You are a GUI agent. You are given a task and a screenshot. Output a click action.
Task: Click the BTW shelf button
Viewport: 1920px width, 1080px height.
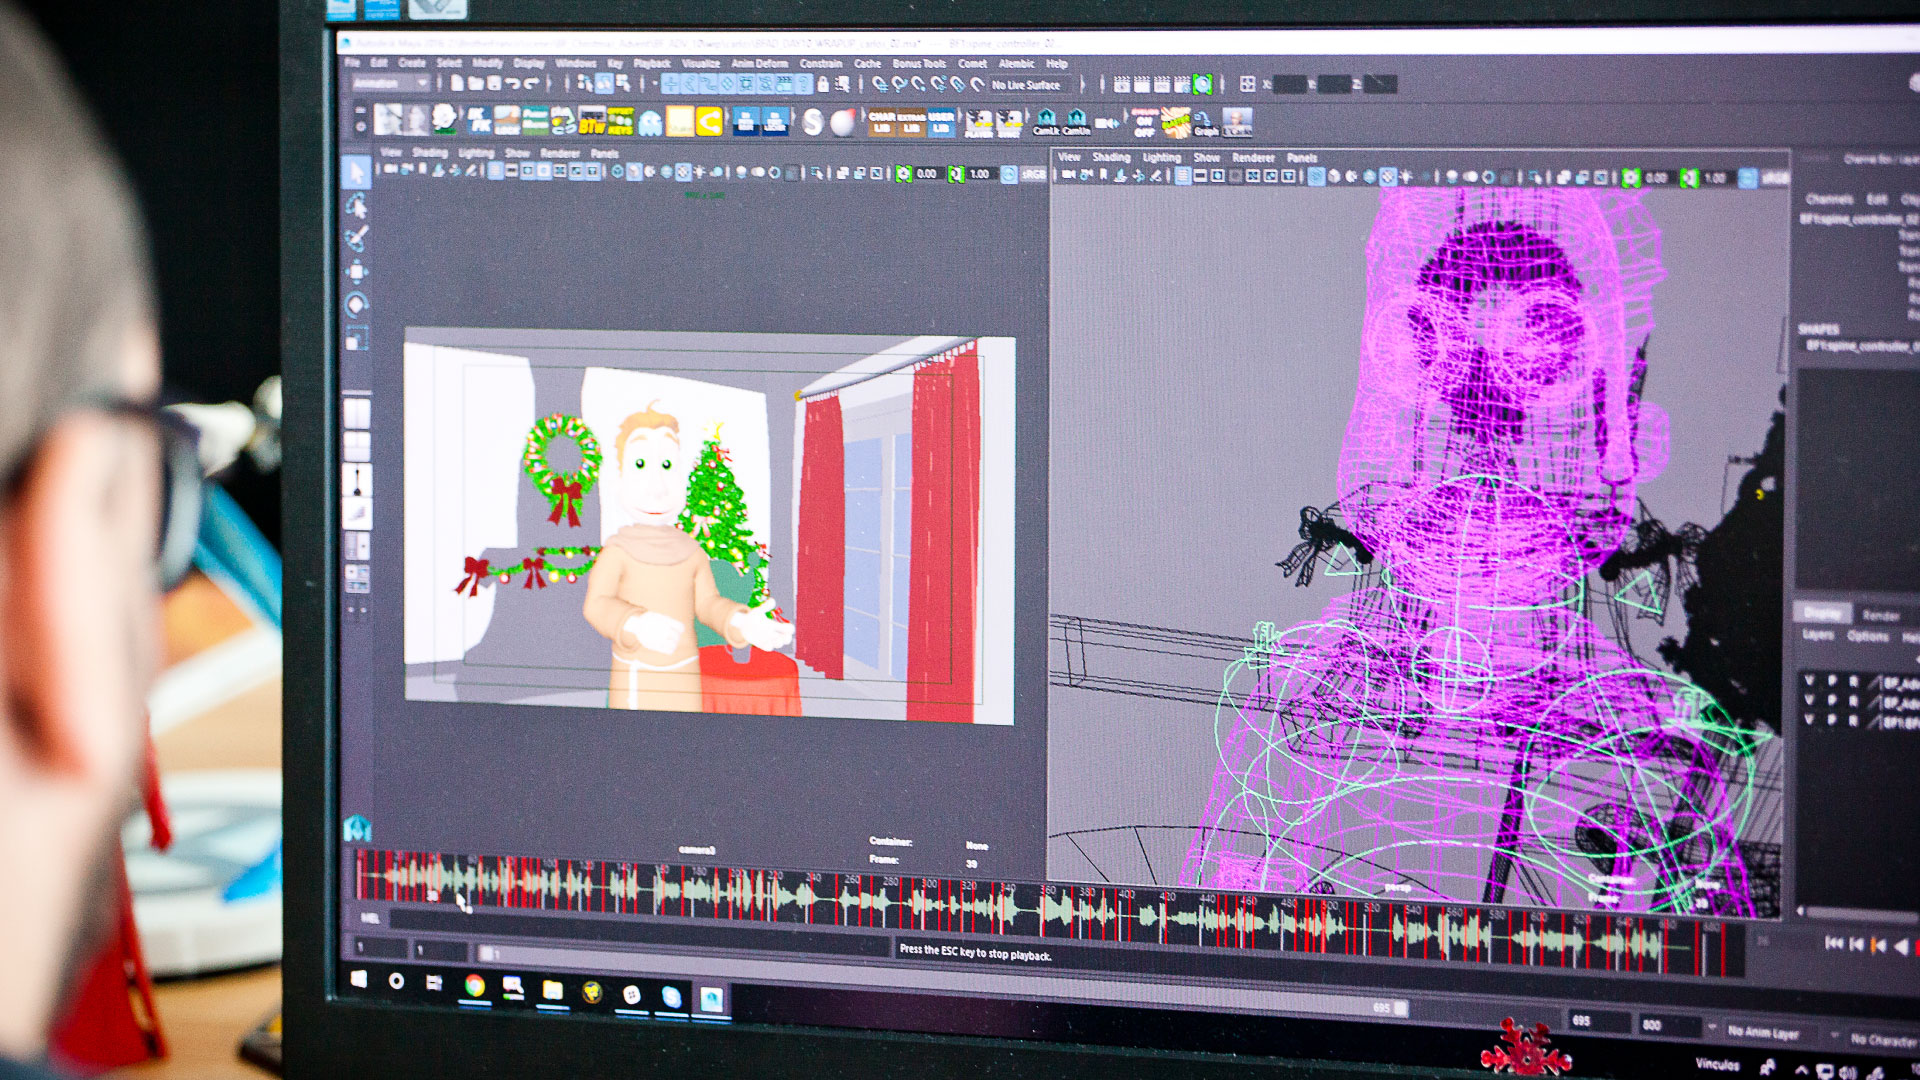[x=592, y=122]
